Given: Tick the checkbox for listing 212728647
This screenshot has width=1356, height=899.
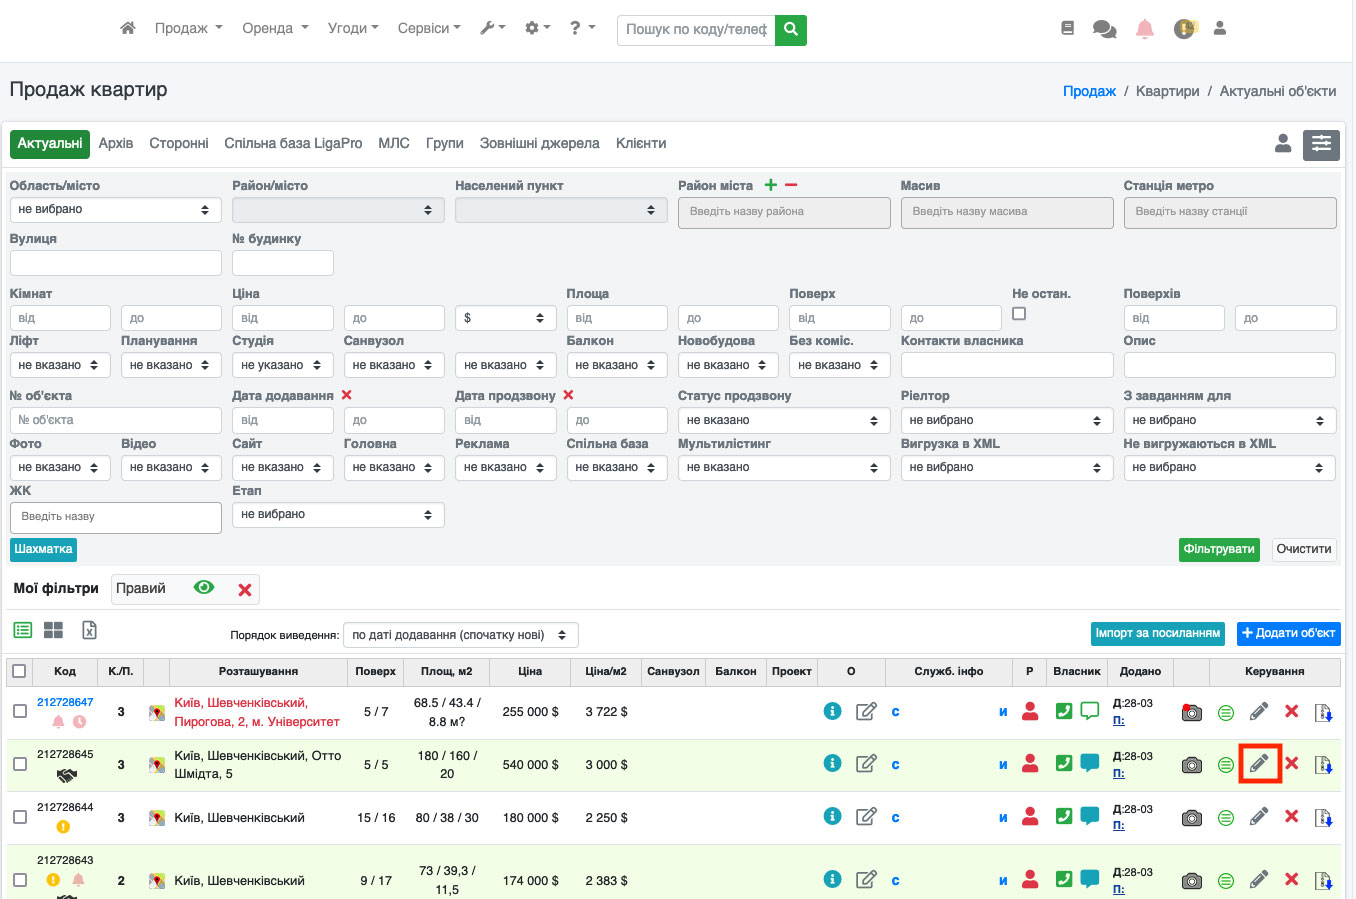Looking at the screenshot, I should pyautogui.click(x=20, y=711).
